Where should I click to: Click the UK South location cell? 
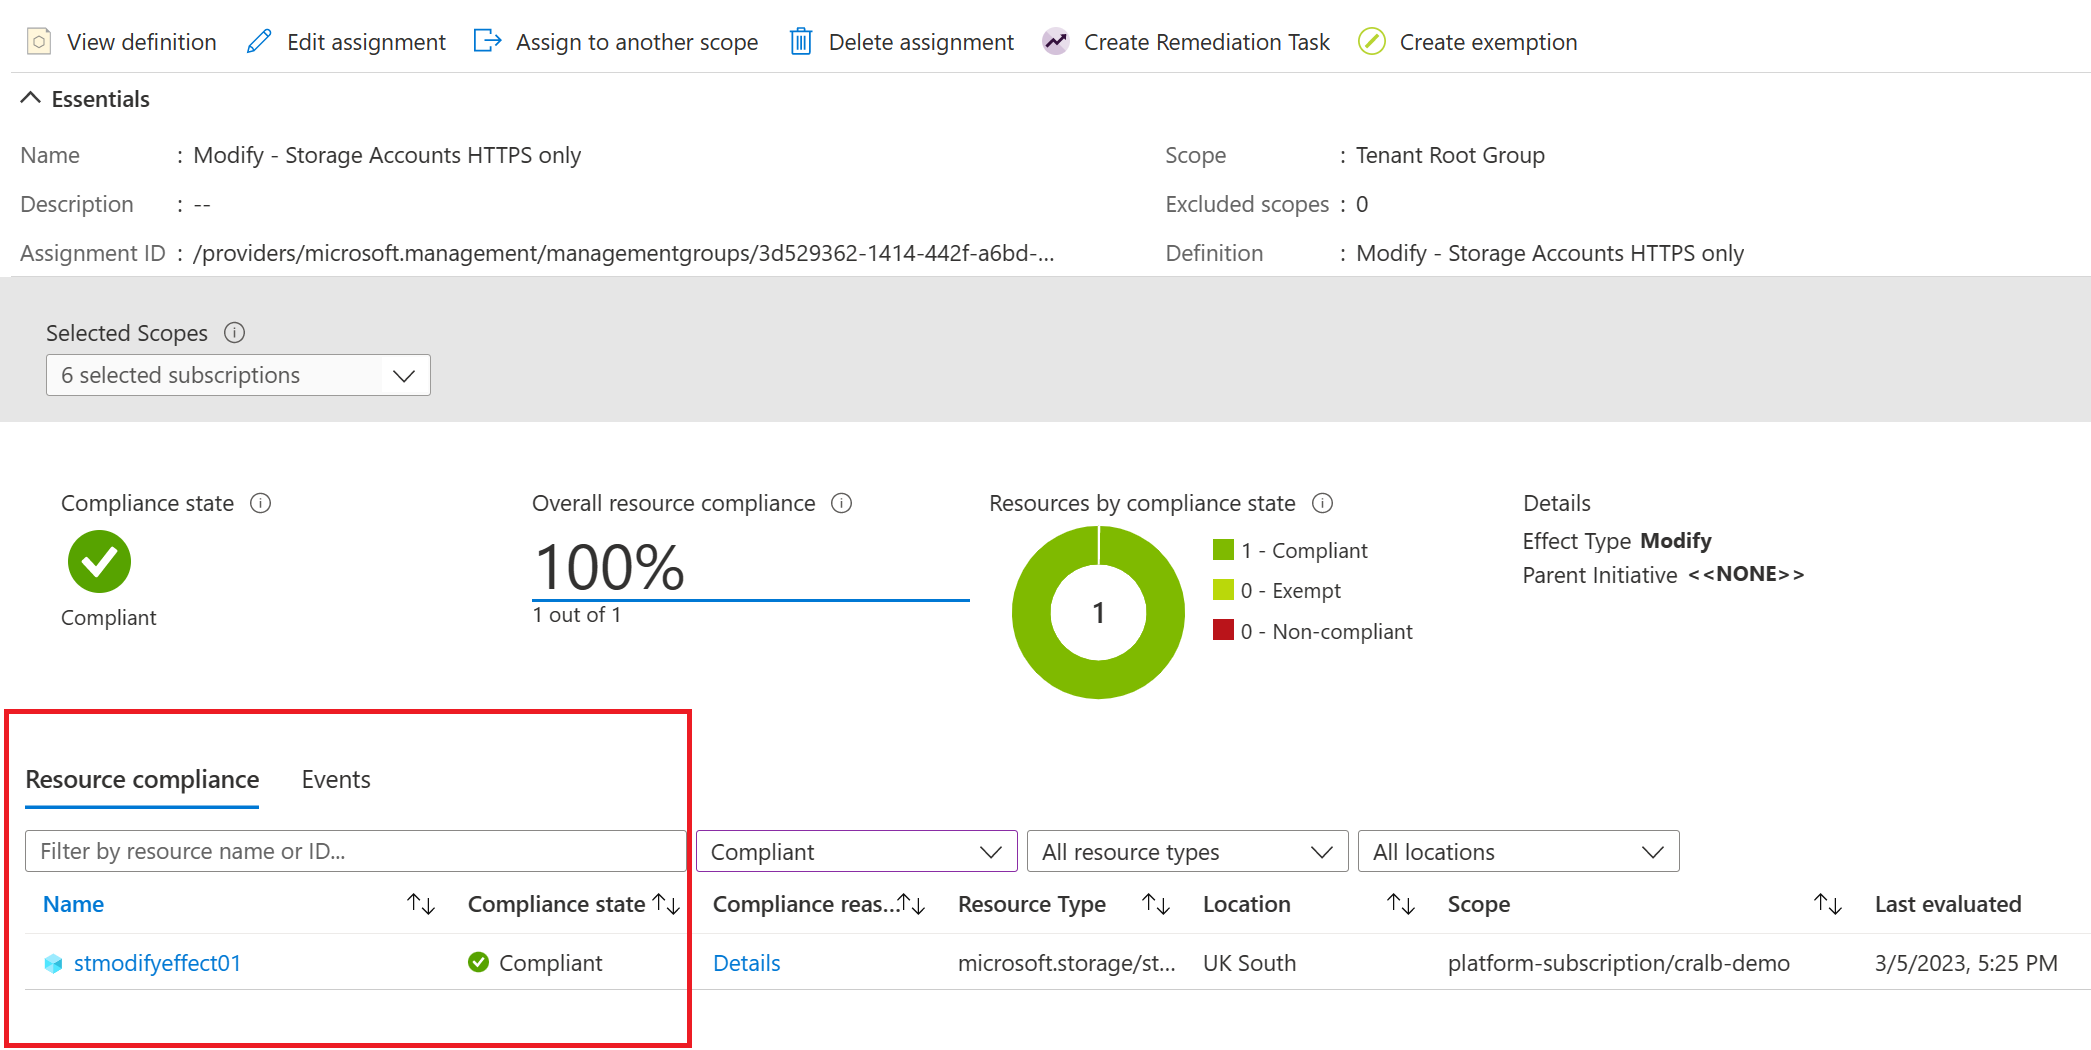pyautogui.click(x=1250, y=963)
